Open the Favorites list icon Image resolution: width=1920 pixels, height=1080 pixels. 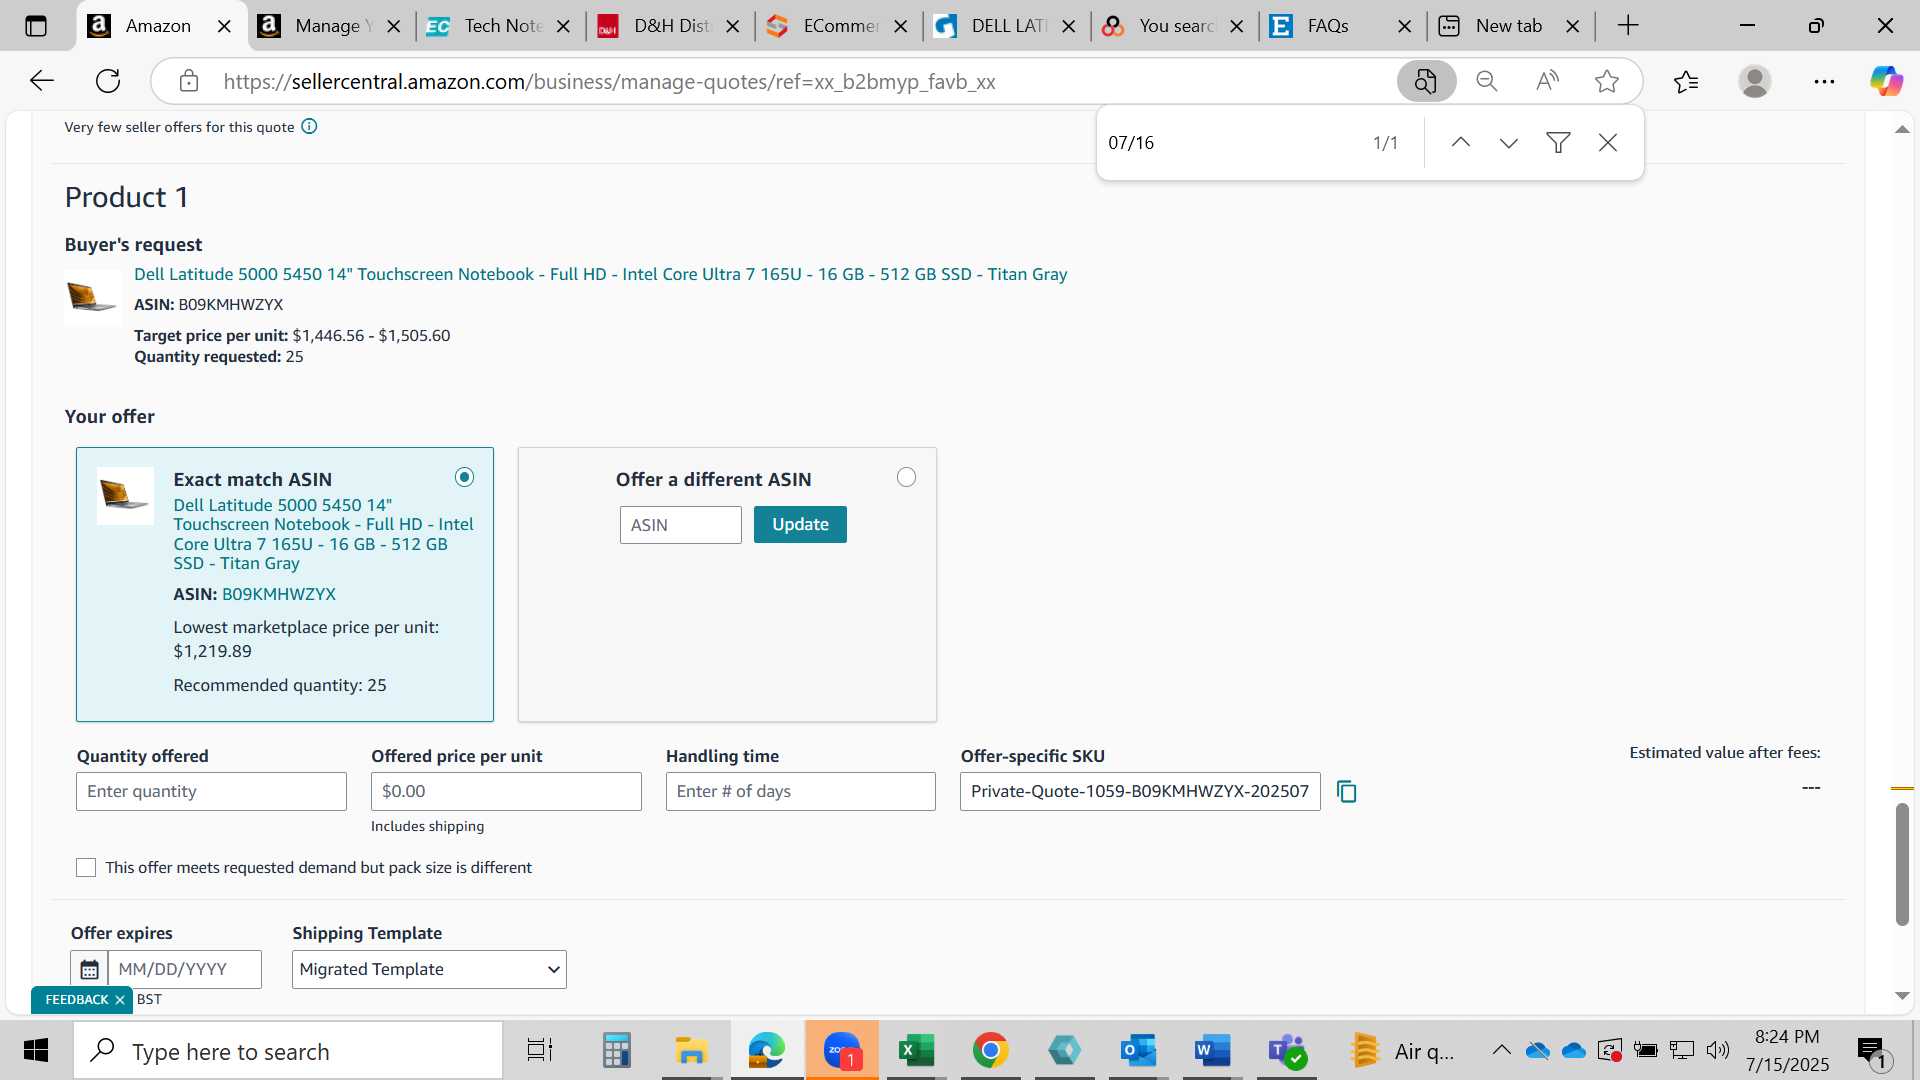coord(1686,81)
